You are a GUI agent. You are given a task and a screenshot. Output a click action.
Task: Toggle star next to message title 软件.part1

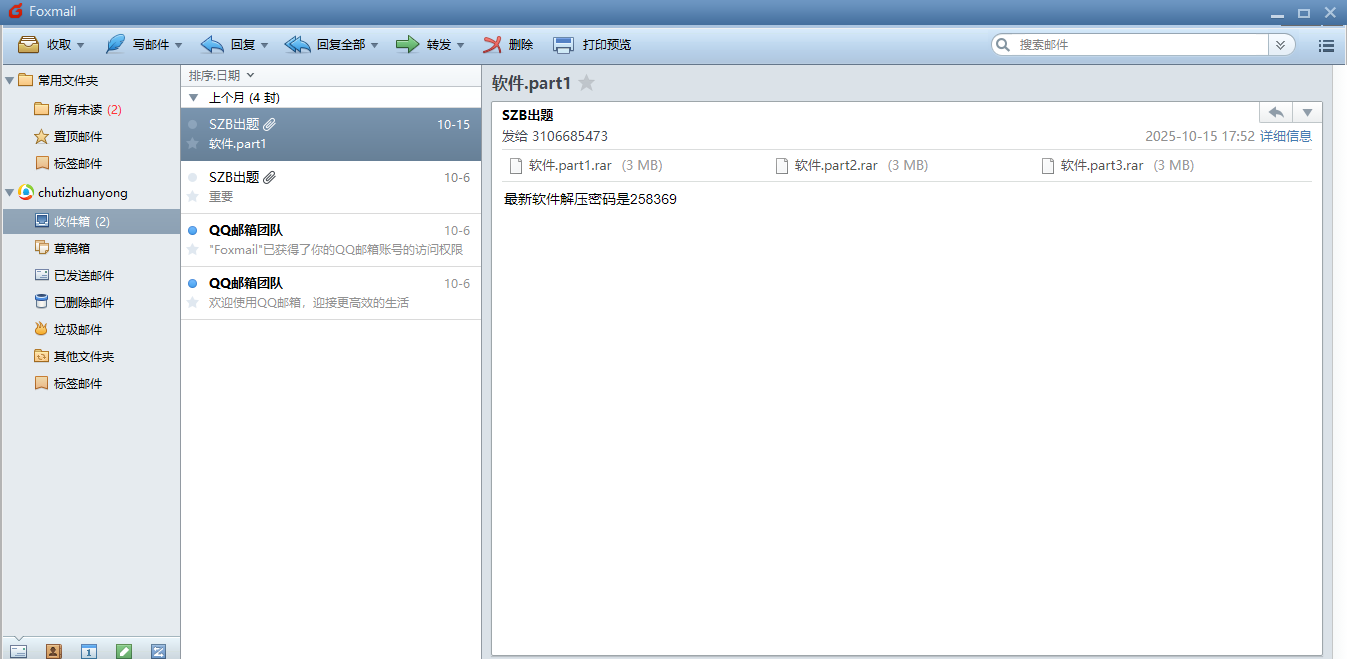pyautogui.click(x=587, y=83)
